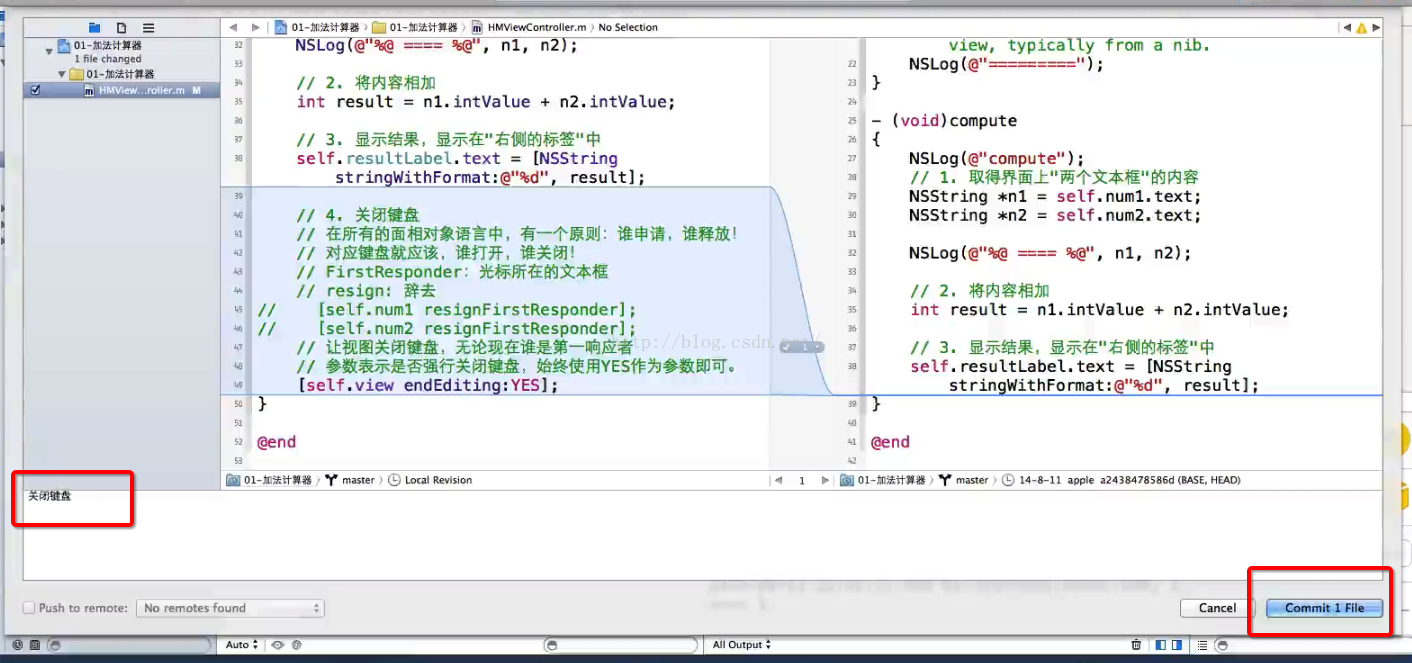The image size is (1412, 663).
Task: Click the branch icon beside left master
Action: pos(332,480)
